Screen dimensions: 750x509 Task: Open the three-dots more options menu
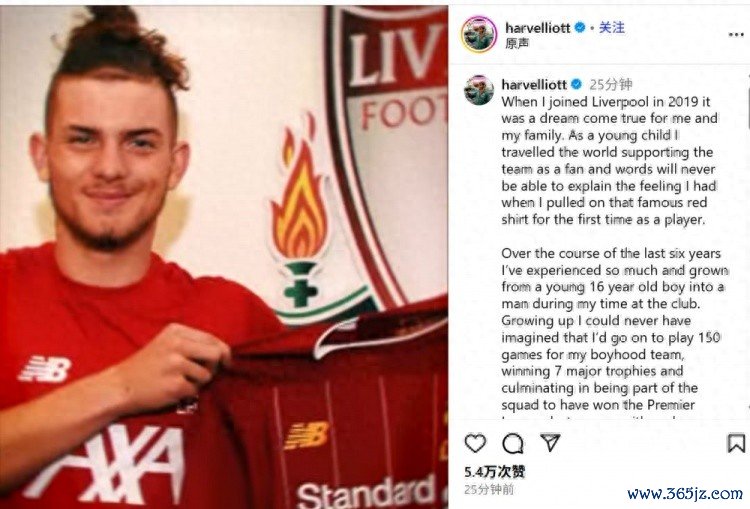[x=736, y=34]
